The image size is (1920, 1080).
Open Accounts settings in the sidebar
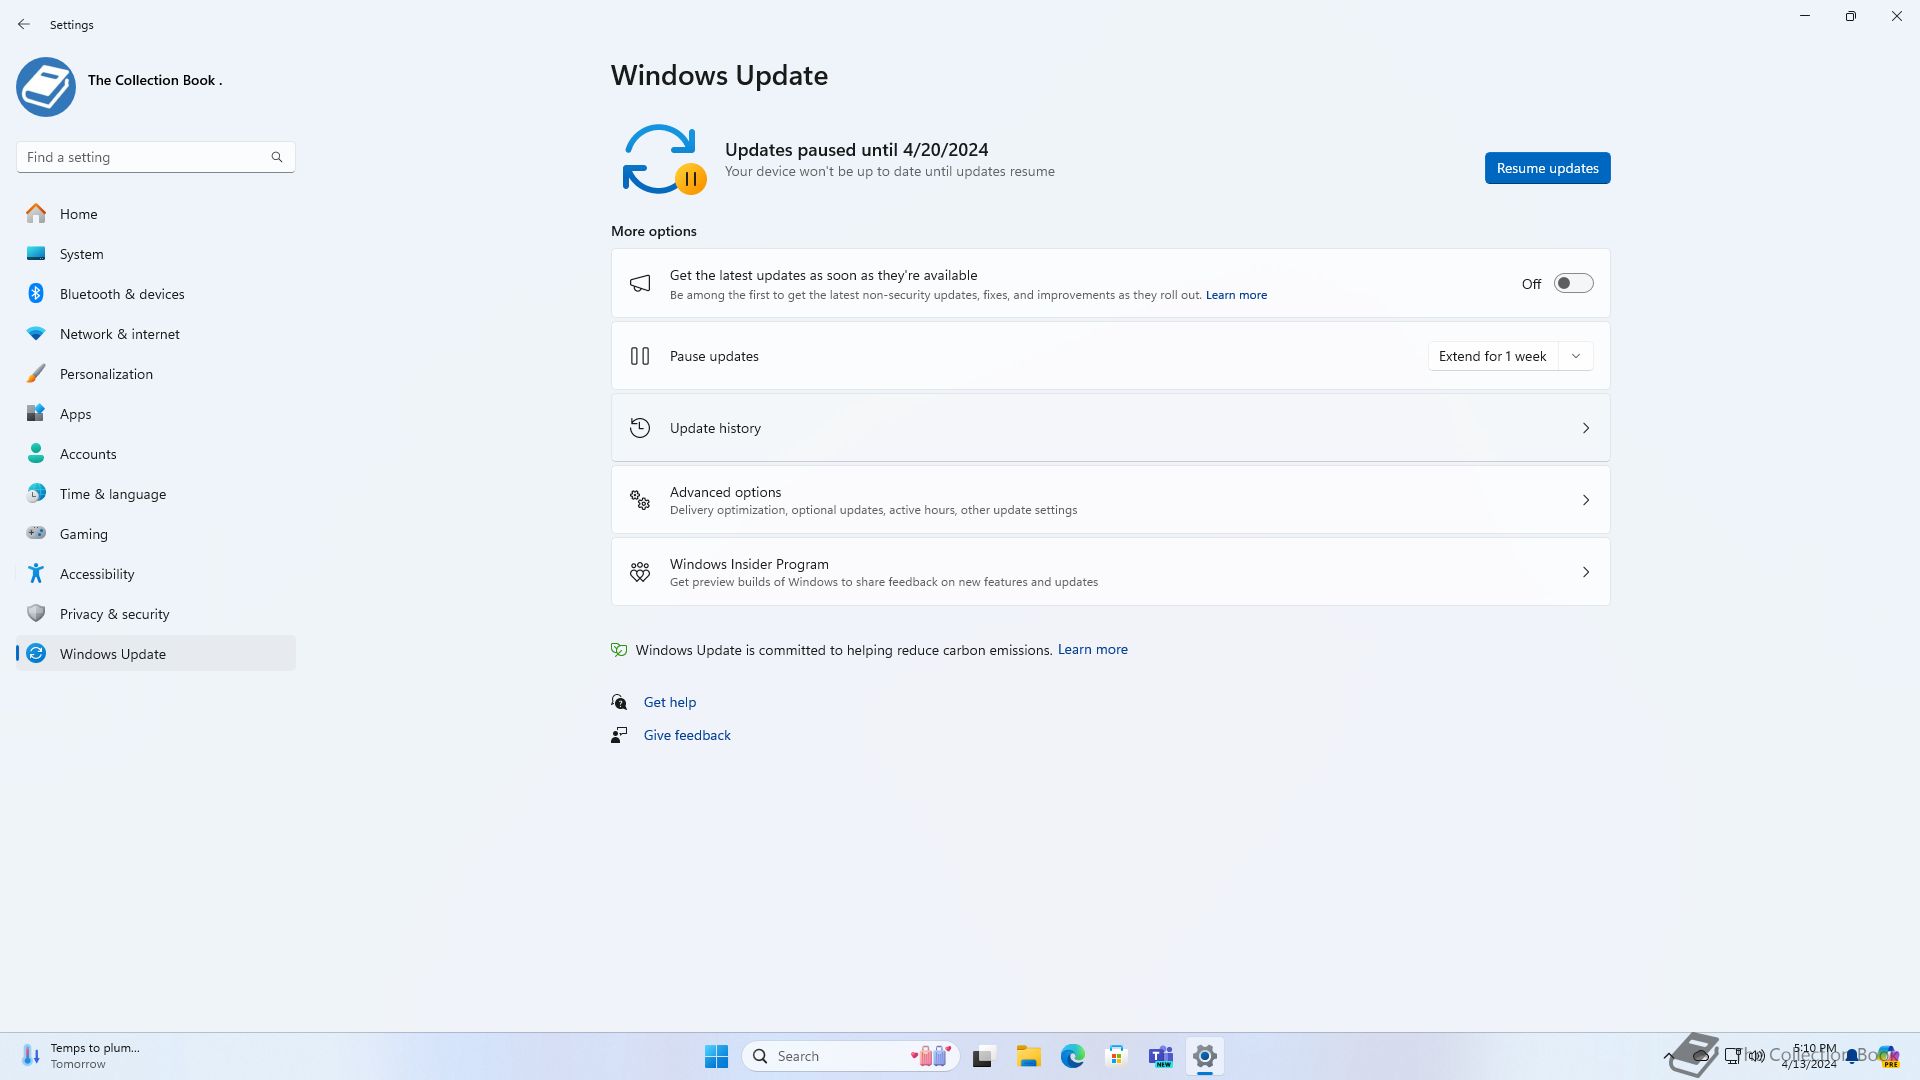coord(155,454)
